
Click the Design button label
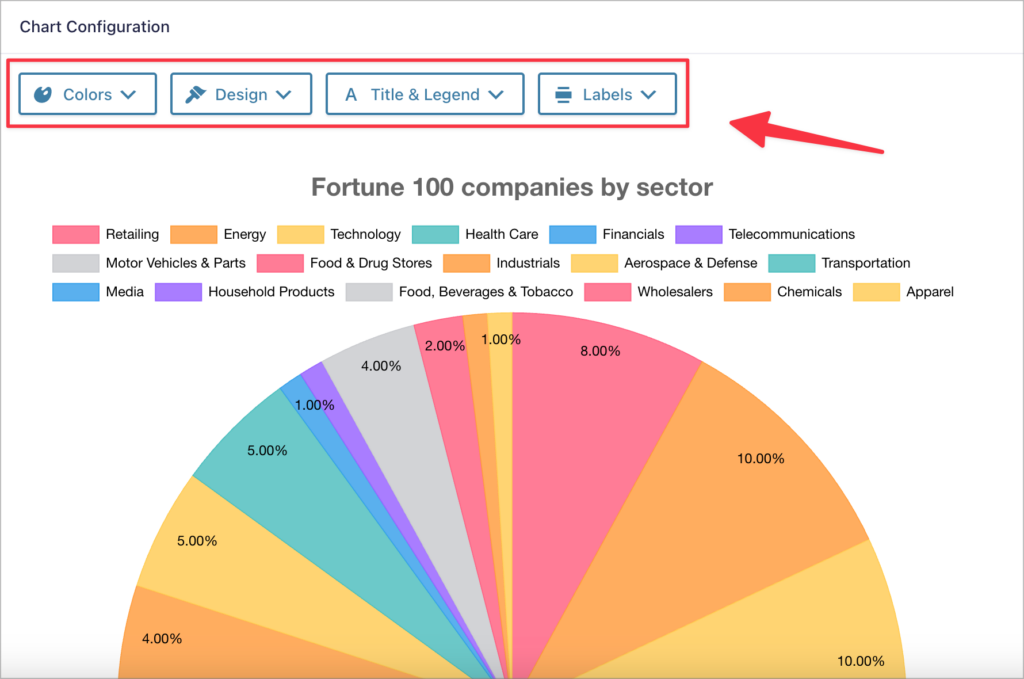[241, 95]
